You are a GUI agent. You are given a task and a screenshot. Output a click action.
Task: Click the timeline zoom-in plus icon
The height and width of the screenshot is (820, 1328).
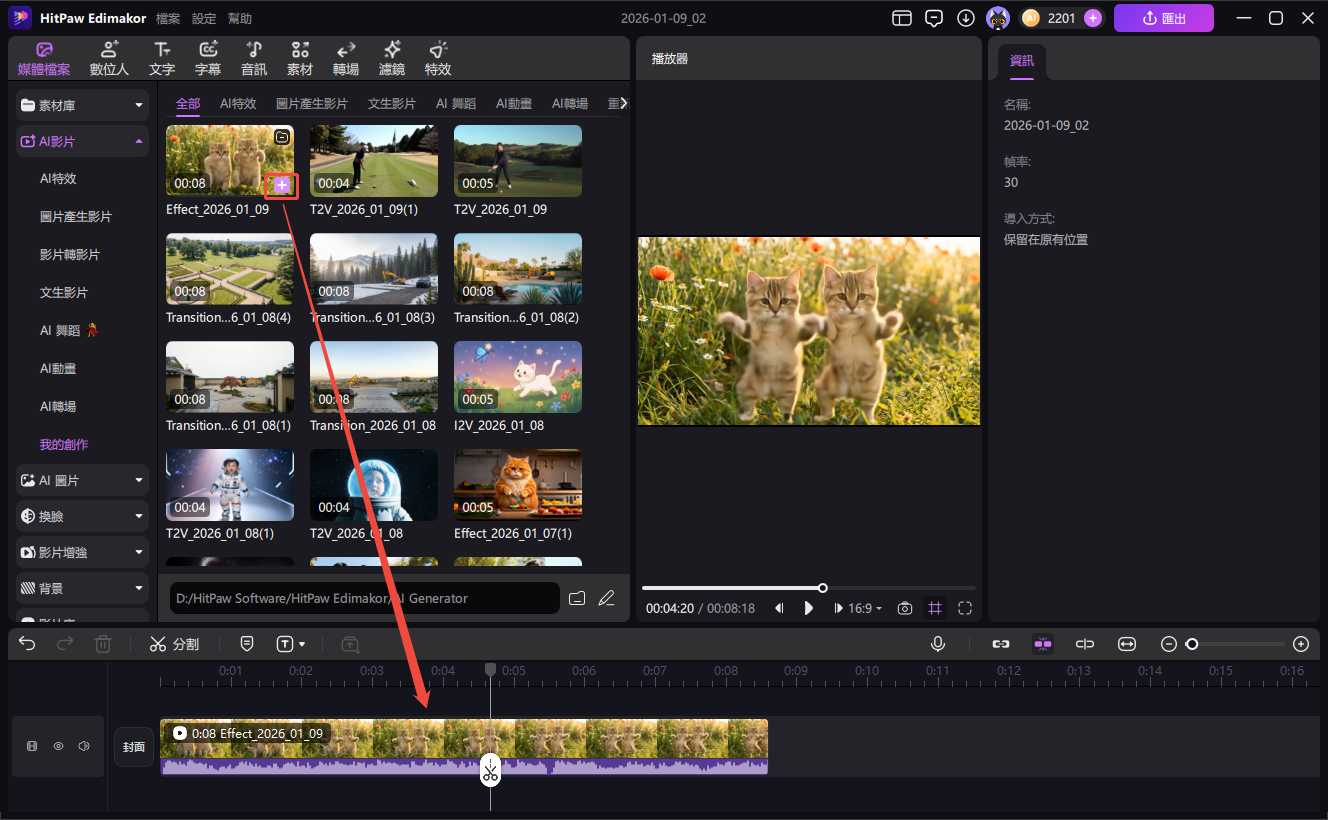pyautogui.click(x=1301, y=644)
